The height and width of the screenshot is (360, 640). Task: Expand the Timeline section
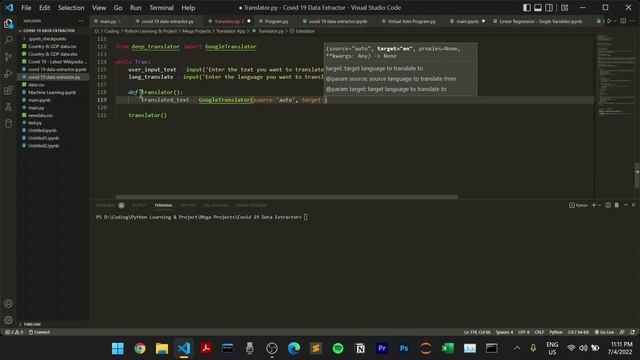32,324
